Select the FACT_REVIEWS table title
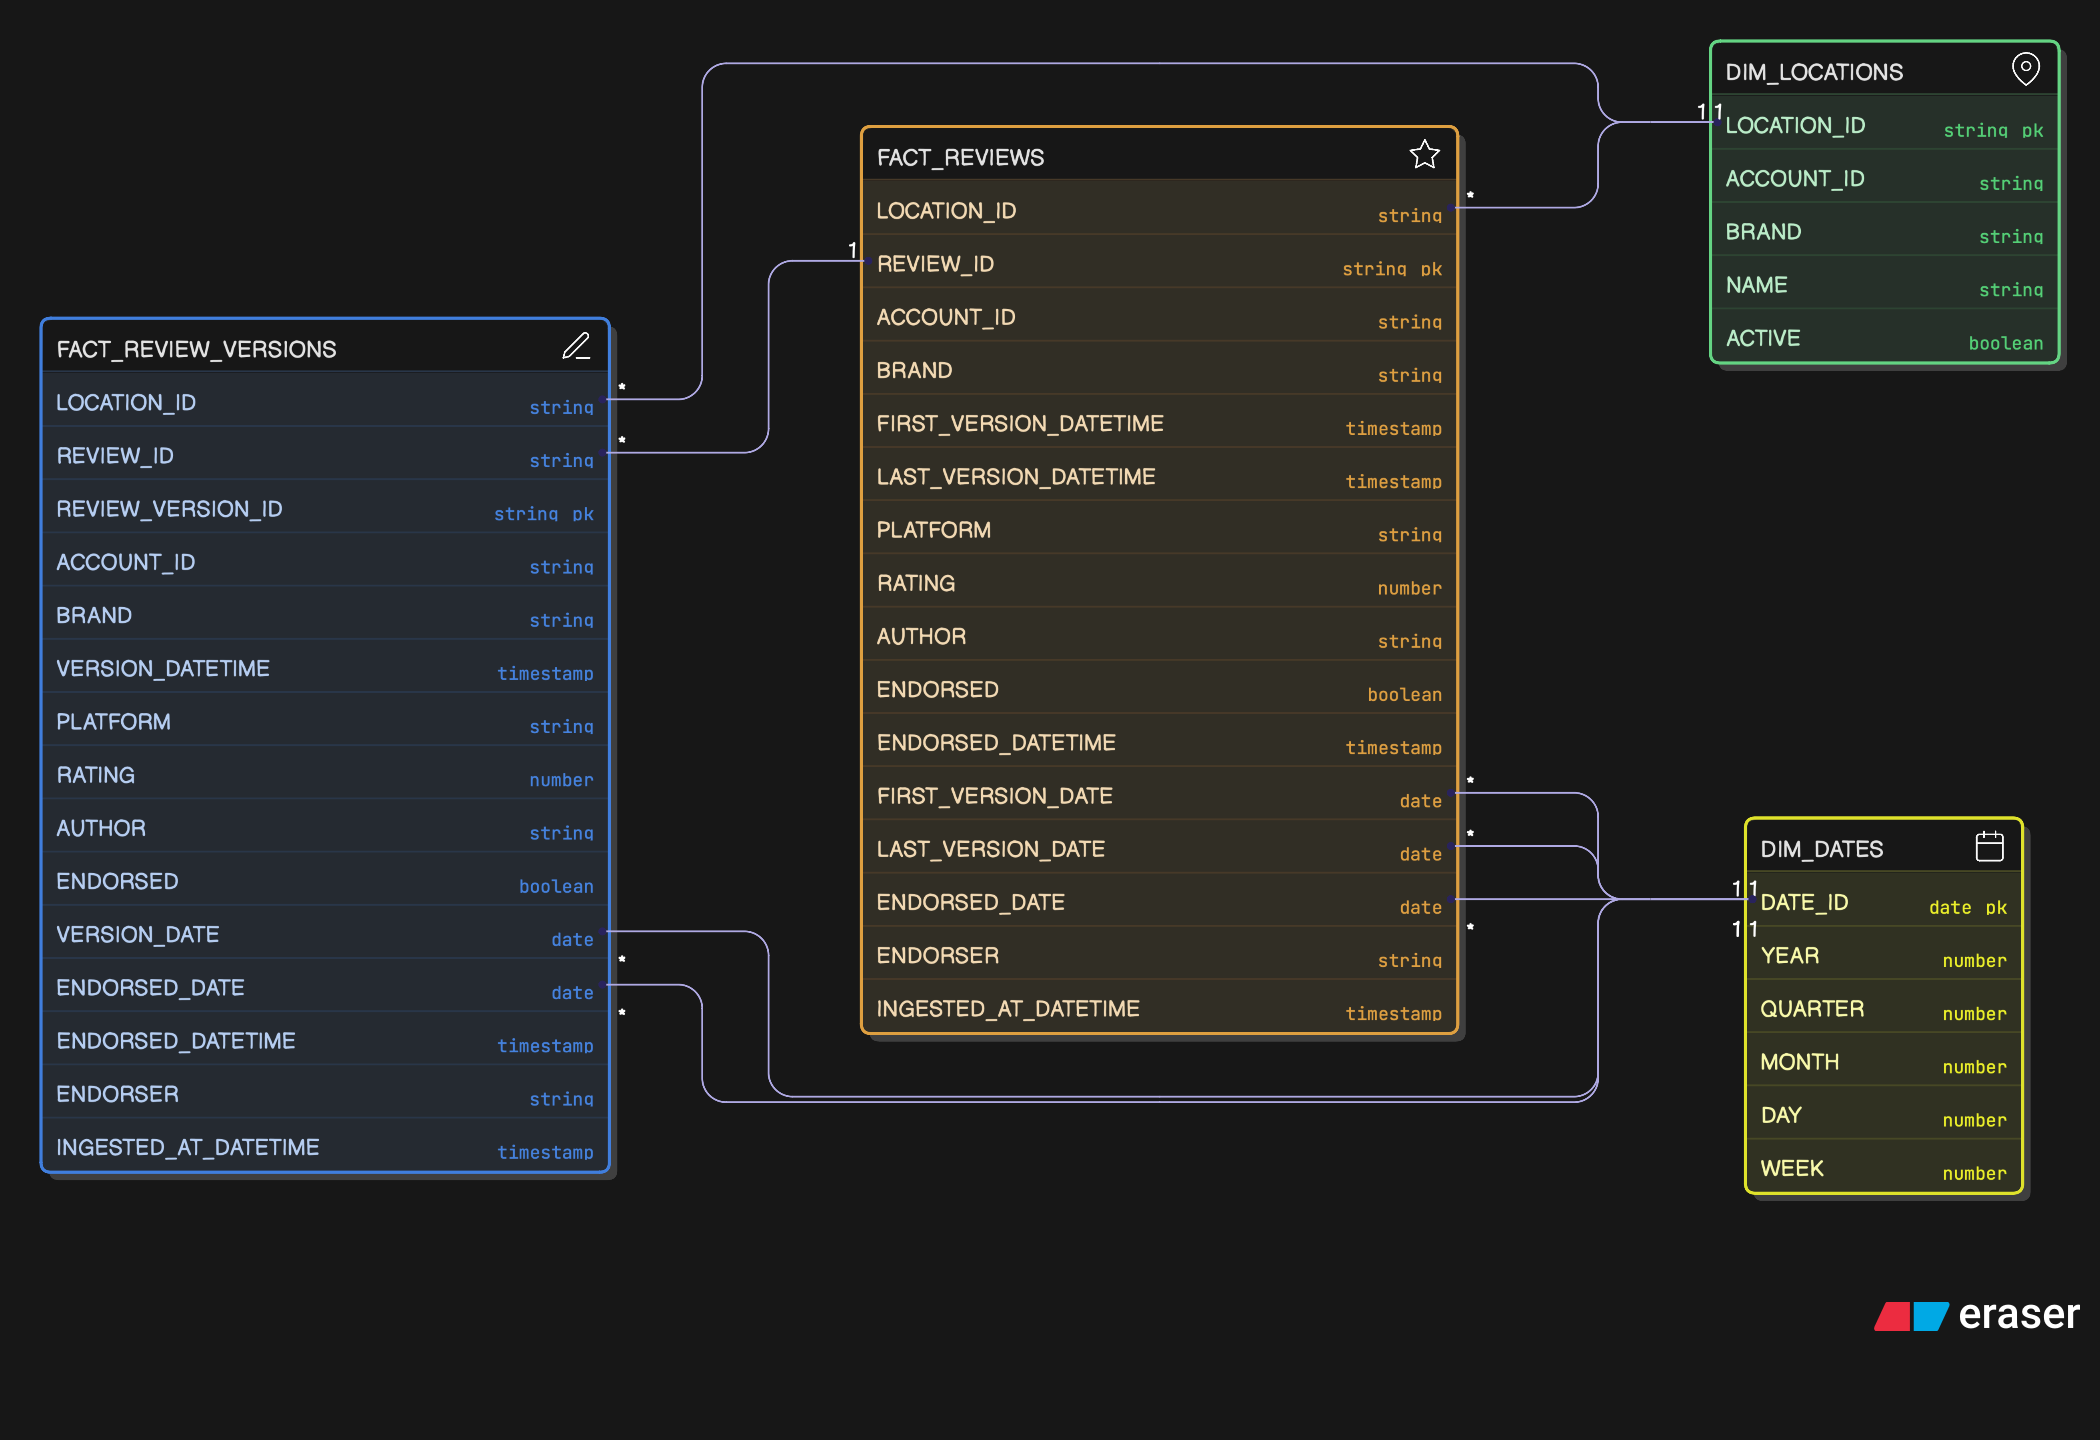2100x1440 pixels. pyautogui.click(x=960, y=157)
